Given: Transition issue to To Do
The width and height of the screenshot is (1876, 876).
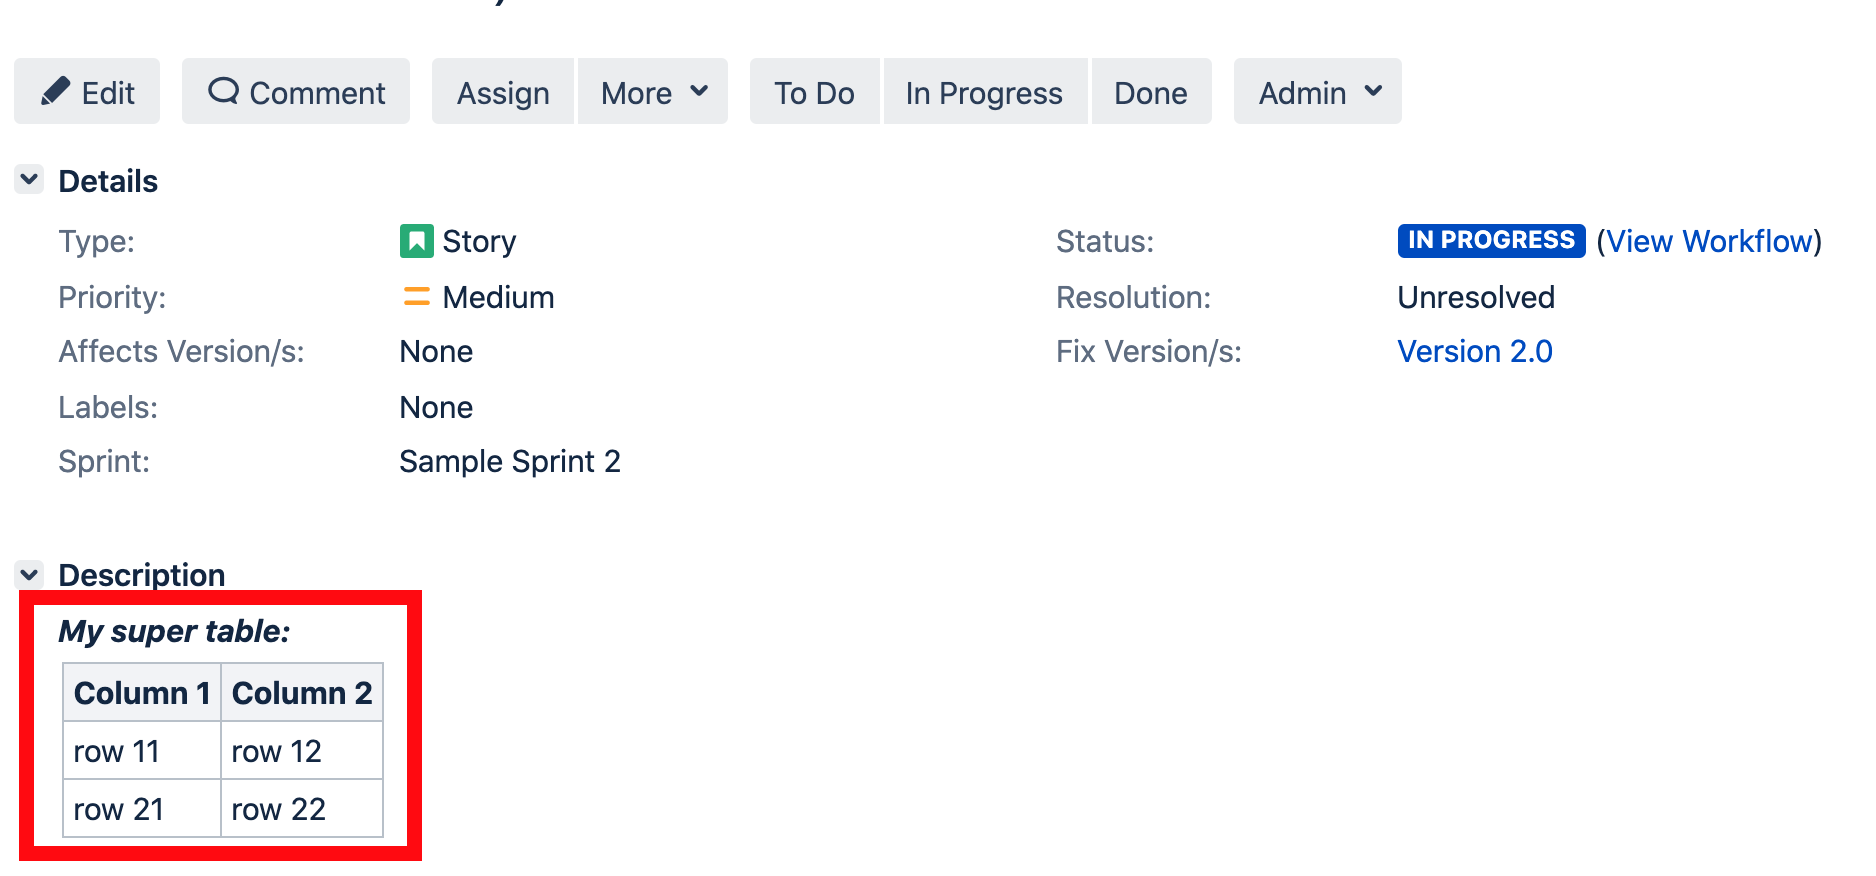Looking at the screenshot, I should [x=814, y=91].
